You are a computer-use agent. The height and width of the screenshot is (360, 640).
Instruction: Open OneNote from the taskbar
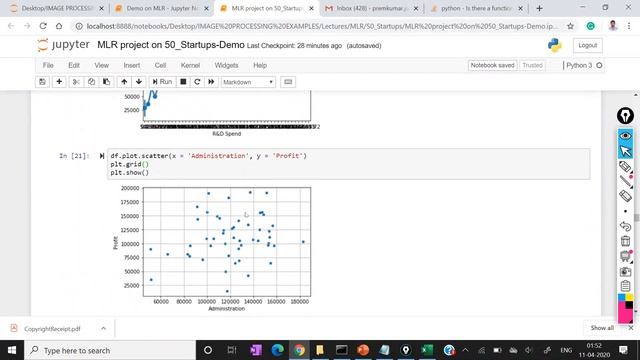pos(256,350)
